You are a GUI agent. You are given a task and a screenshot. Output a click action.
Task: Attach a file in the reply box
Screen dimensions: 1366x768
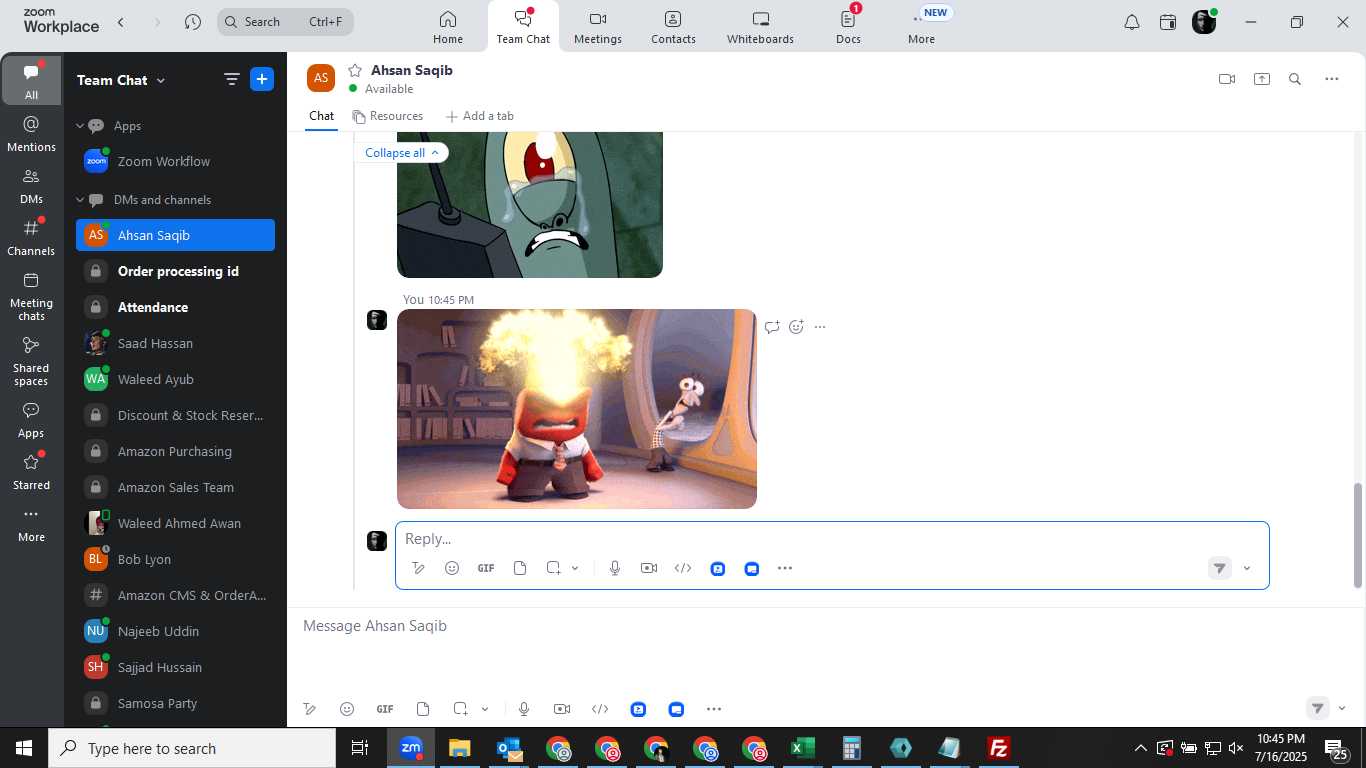pyautogui.click(x=520, y=568)
